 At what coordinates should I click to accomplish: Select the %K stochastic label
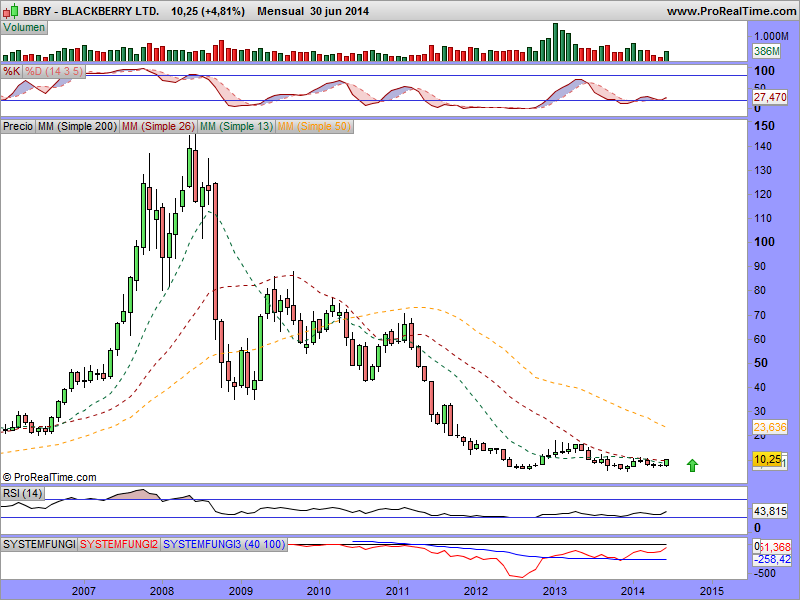11,71
